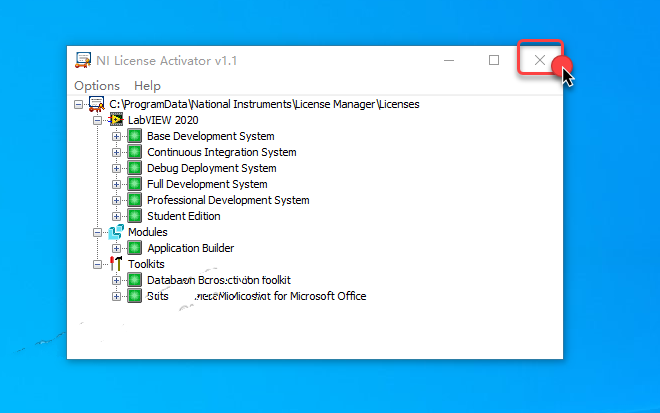The image size is (660, 413).
Task: Click green status icon for Base Development System
Action: click(135, 136)
